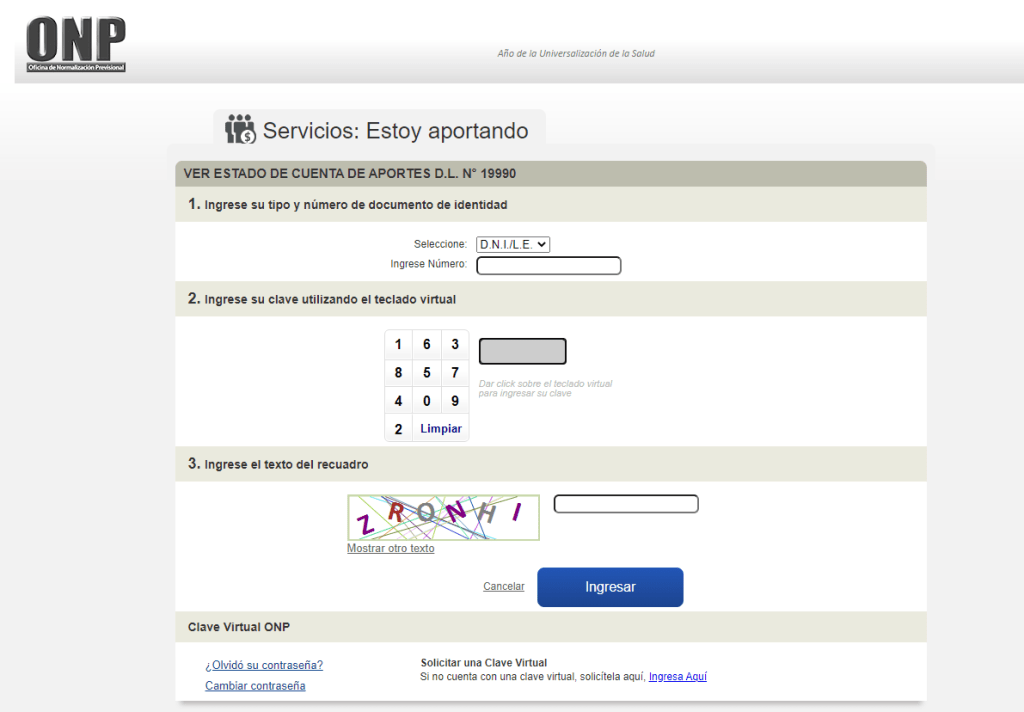Open the ¿Olvidó su contraseña? link
Viewport: 1024px width, 712px height.
(264, 665)
